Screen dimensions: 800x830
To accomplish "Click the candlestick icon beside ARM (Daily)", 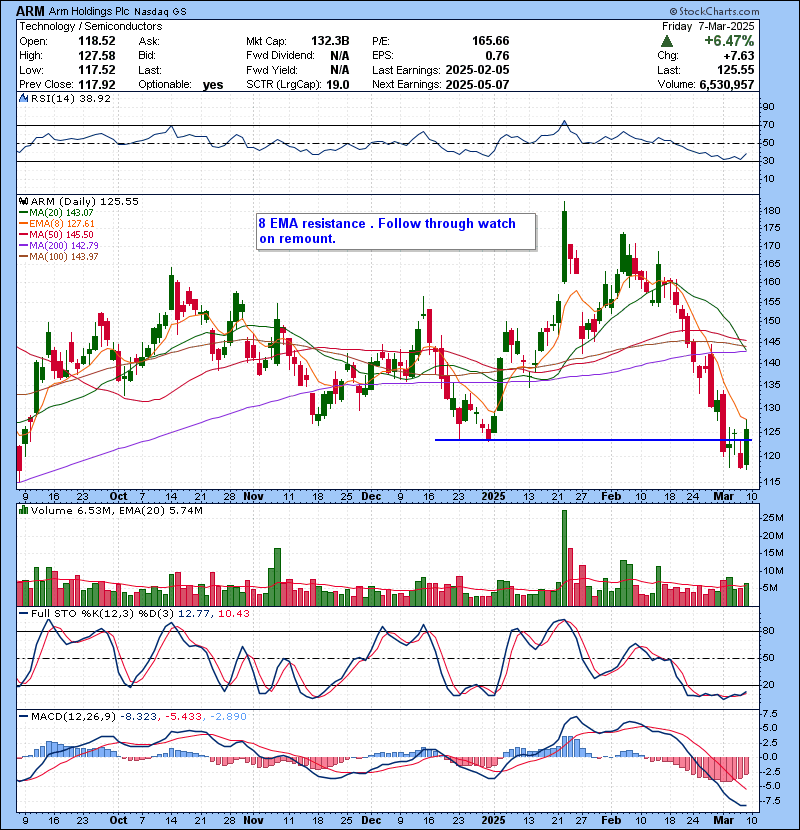I will tap(23, 201).
